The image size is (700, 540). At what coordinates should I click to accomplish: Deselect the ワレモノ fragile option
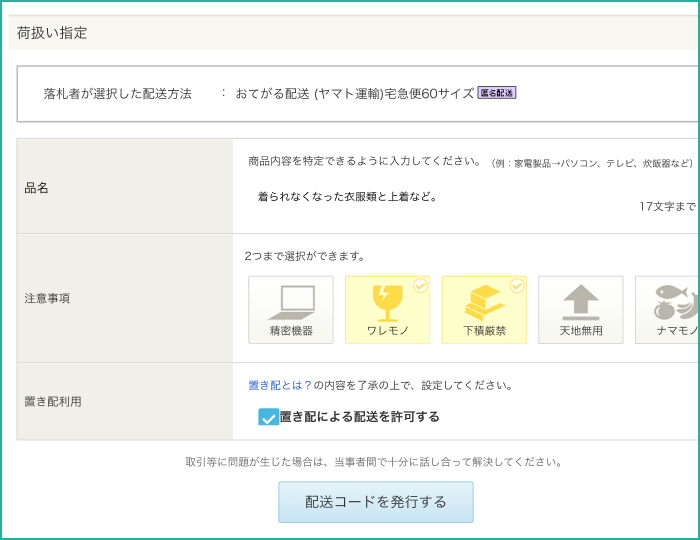[x=387, y=310]
